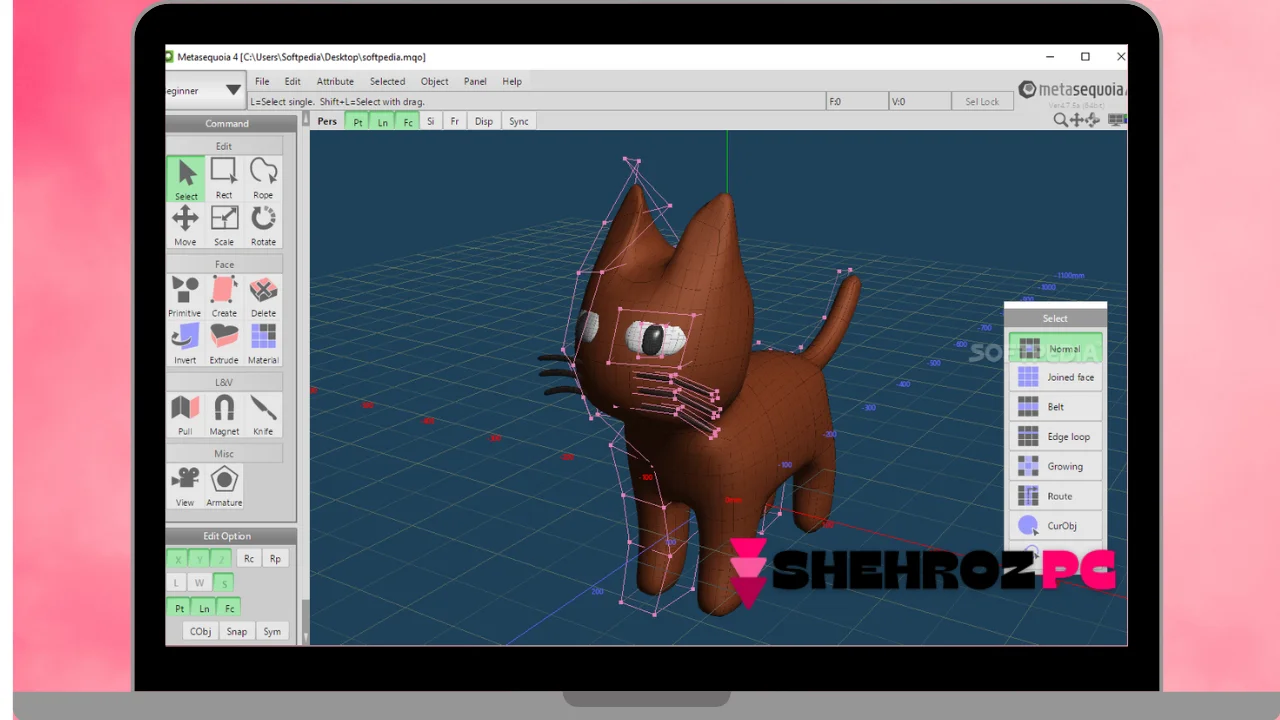Screen dimensions: 1280x720
Task: Open the Selected menu
Action: (387, 81)
